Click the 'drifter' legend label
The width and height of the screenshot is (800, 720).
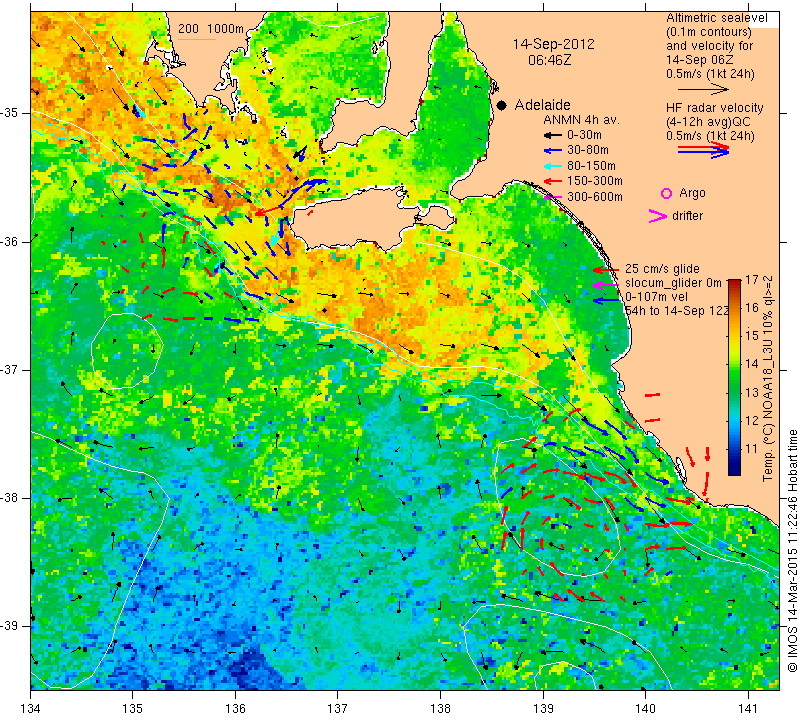point(687,216)
